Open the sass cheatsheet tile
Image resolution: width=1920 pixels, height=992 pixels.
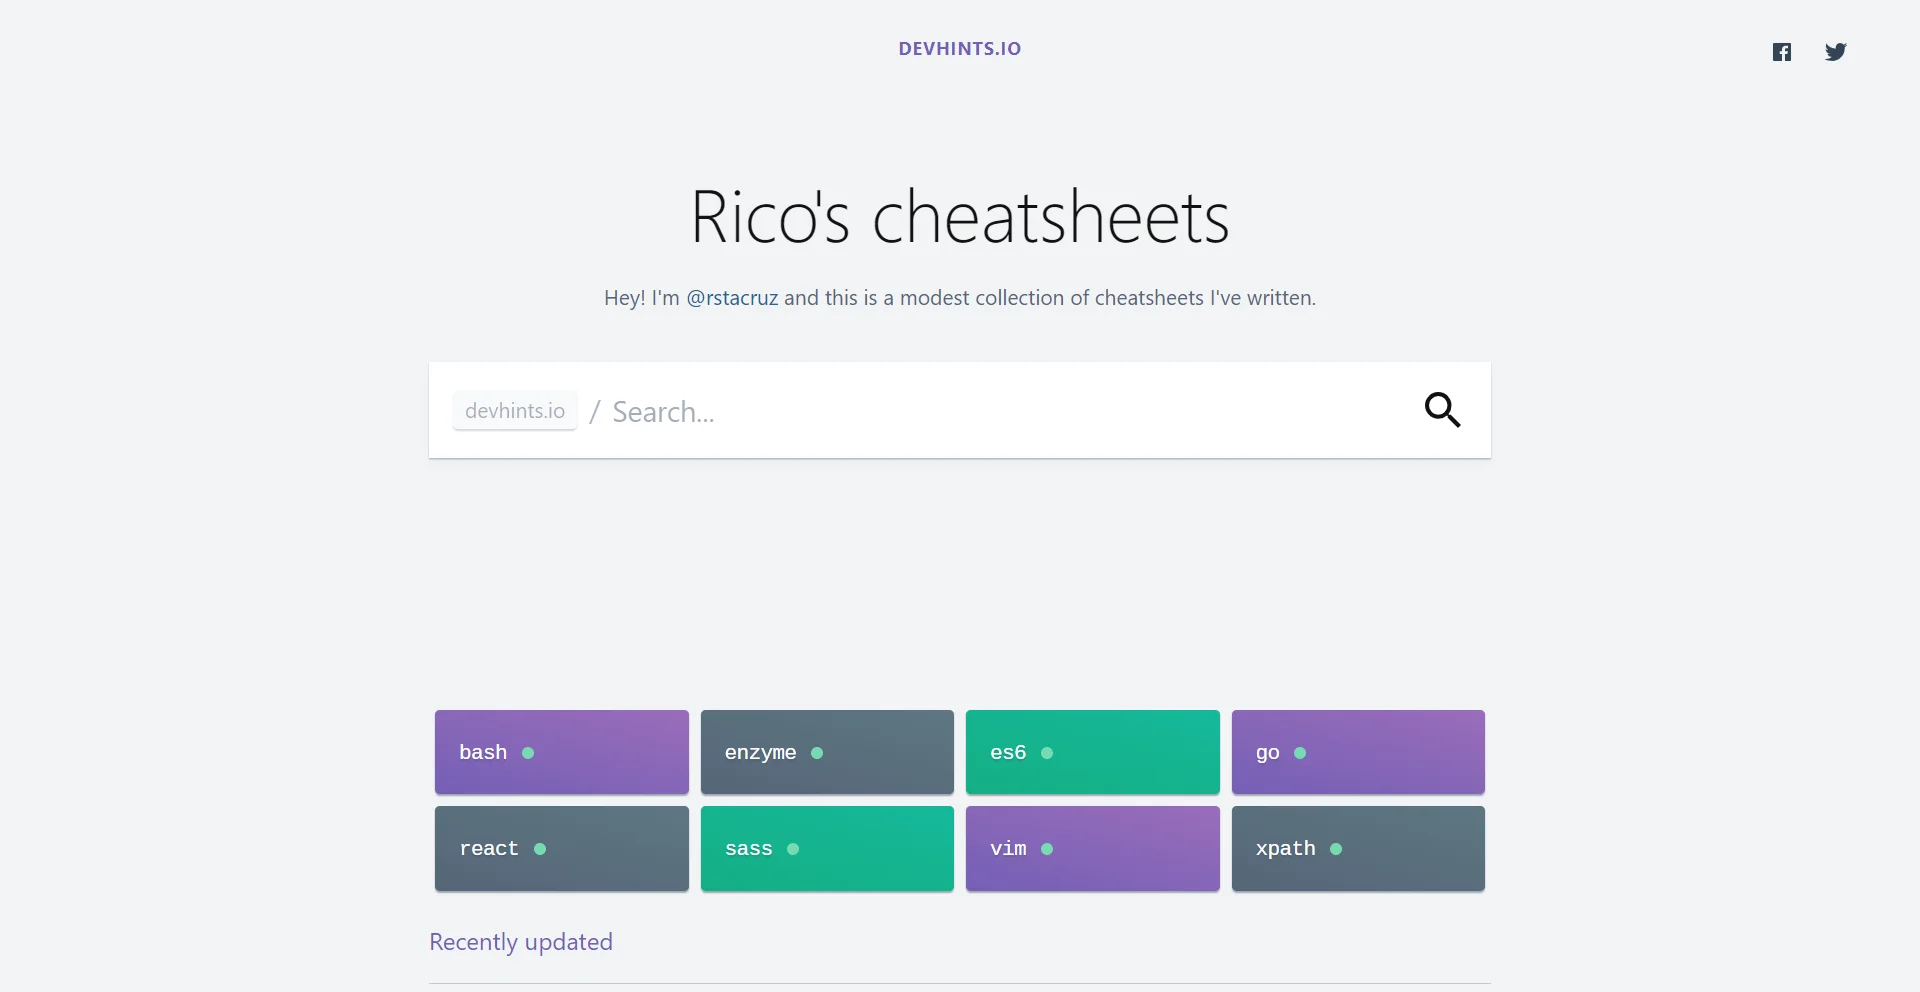tap(827, 848)
